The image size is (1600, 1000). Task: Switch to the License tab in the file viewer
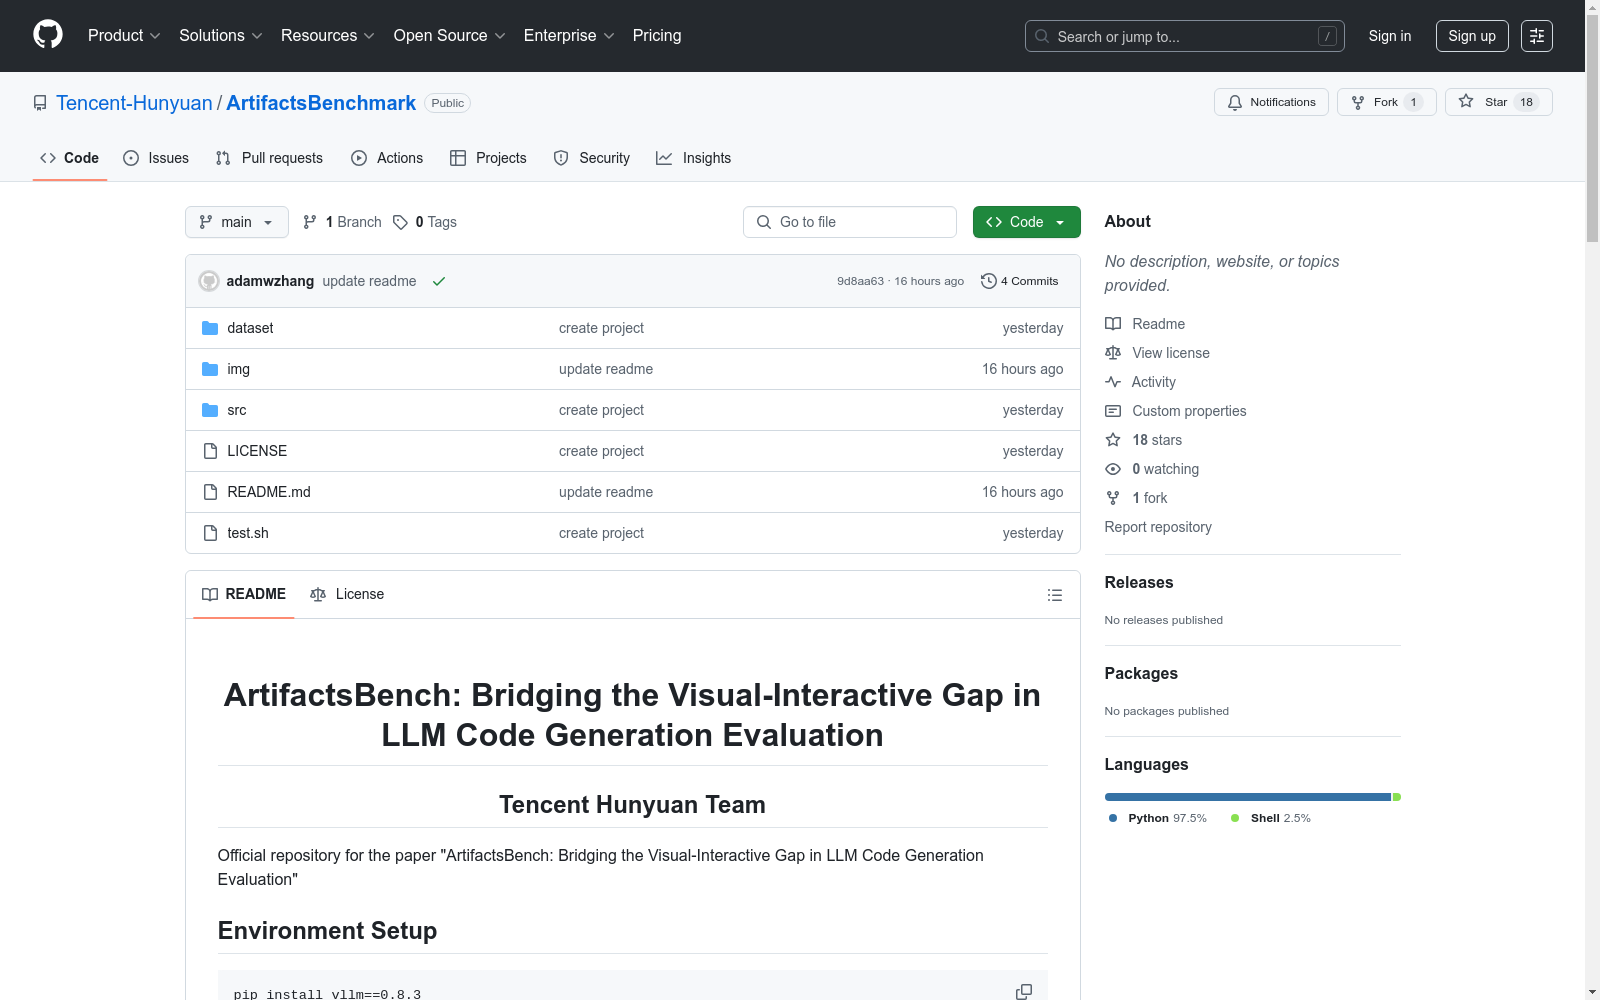click(347, 594)
